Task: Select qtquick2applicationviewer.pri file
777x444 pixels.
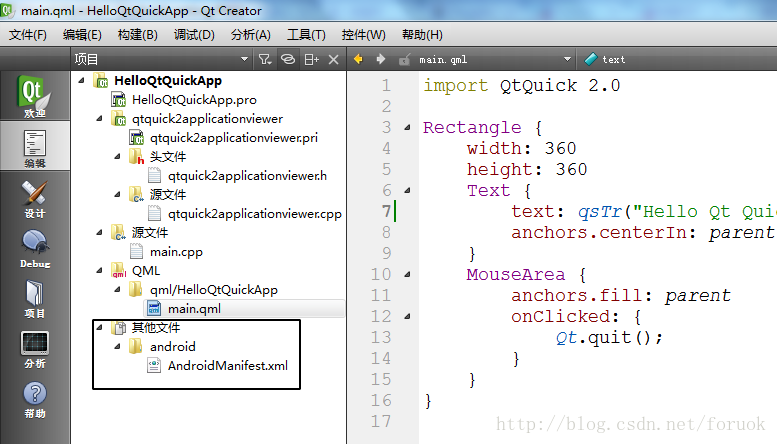Action: pyautogui.click(x=234, y=138)
